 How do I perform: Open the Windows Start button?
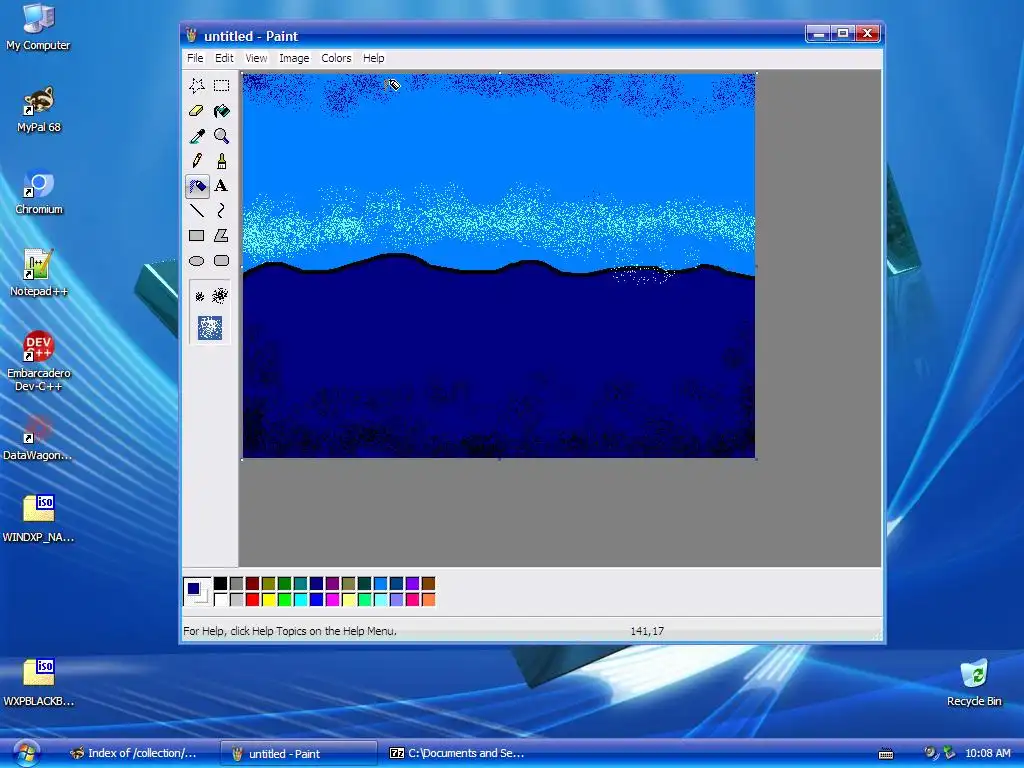[25, 753]
